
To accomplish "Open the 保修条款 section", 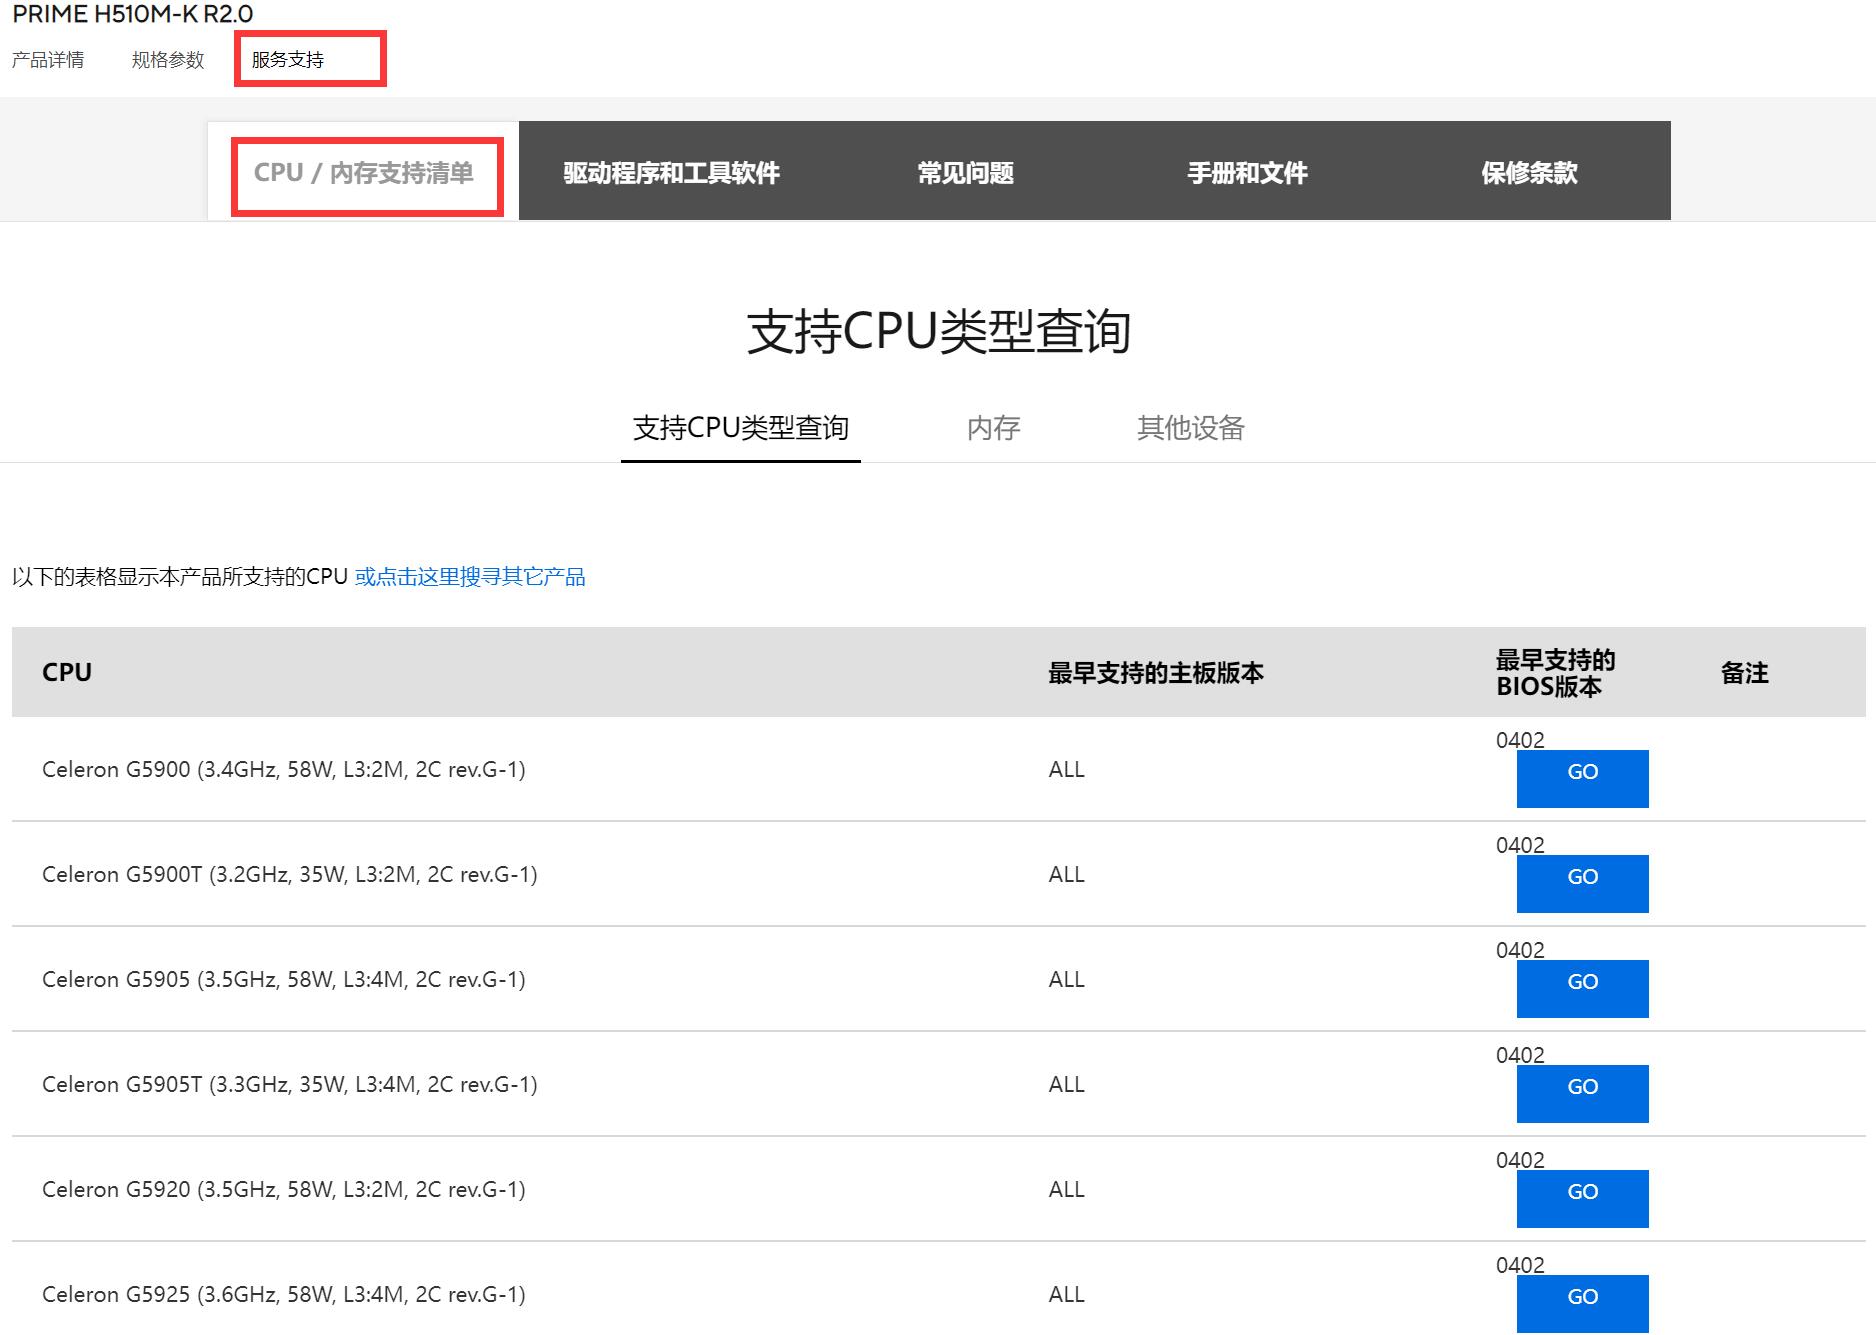I will tap(1528, 172).
